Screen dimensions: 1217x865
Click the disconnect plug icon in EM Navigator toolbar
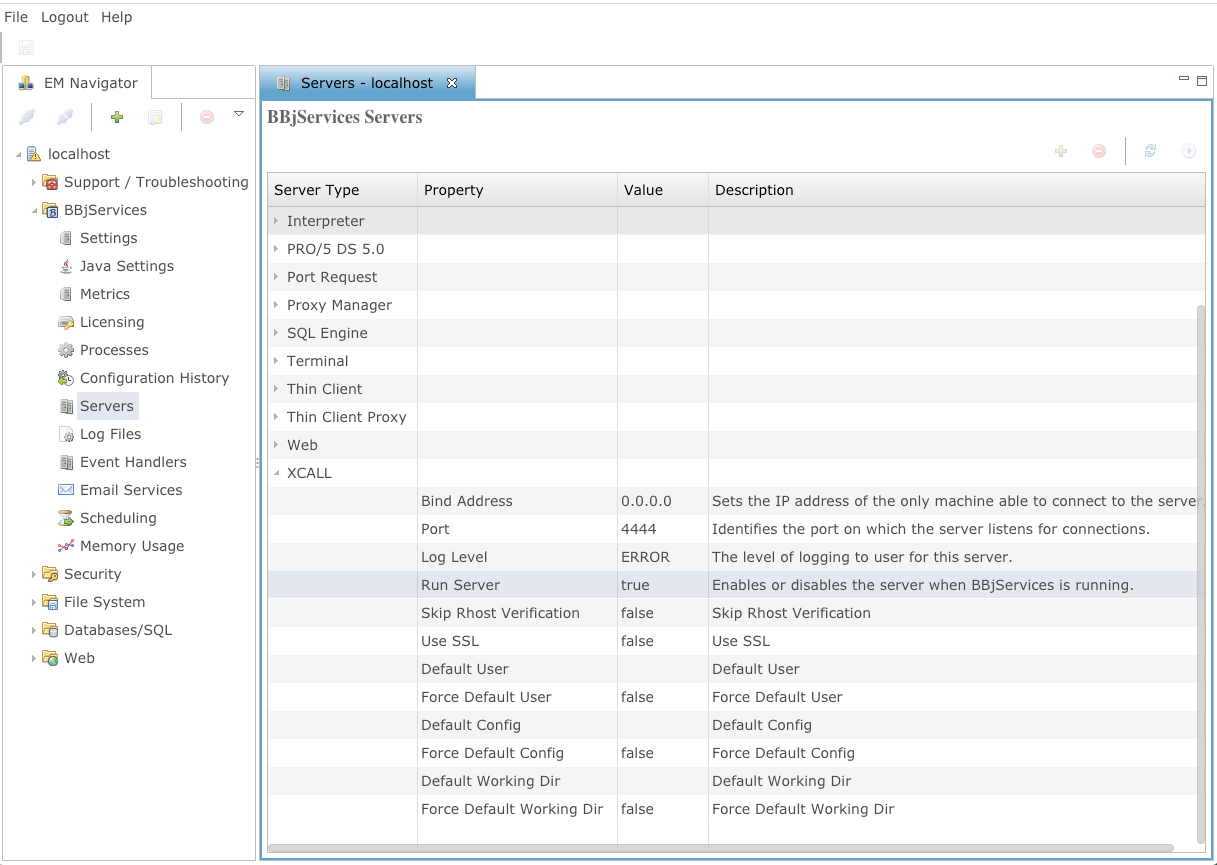coord(65,117)
